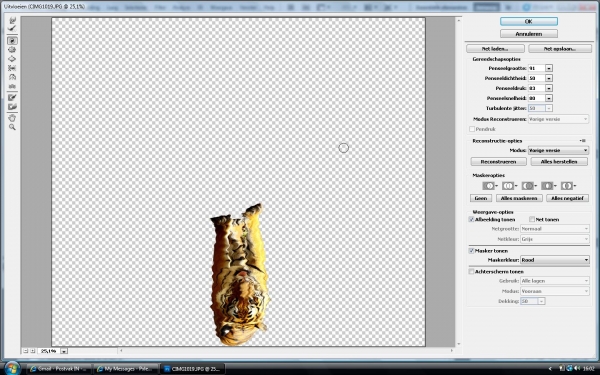Select the Pucker tool in Liquify toolbar
Viewport: 600px width, 375px height.
coord(12,50)
